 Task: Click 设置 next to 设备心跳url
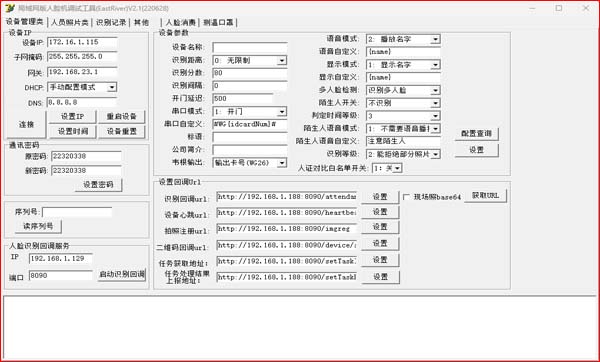pos(380,212)
